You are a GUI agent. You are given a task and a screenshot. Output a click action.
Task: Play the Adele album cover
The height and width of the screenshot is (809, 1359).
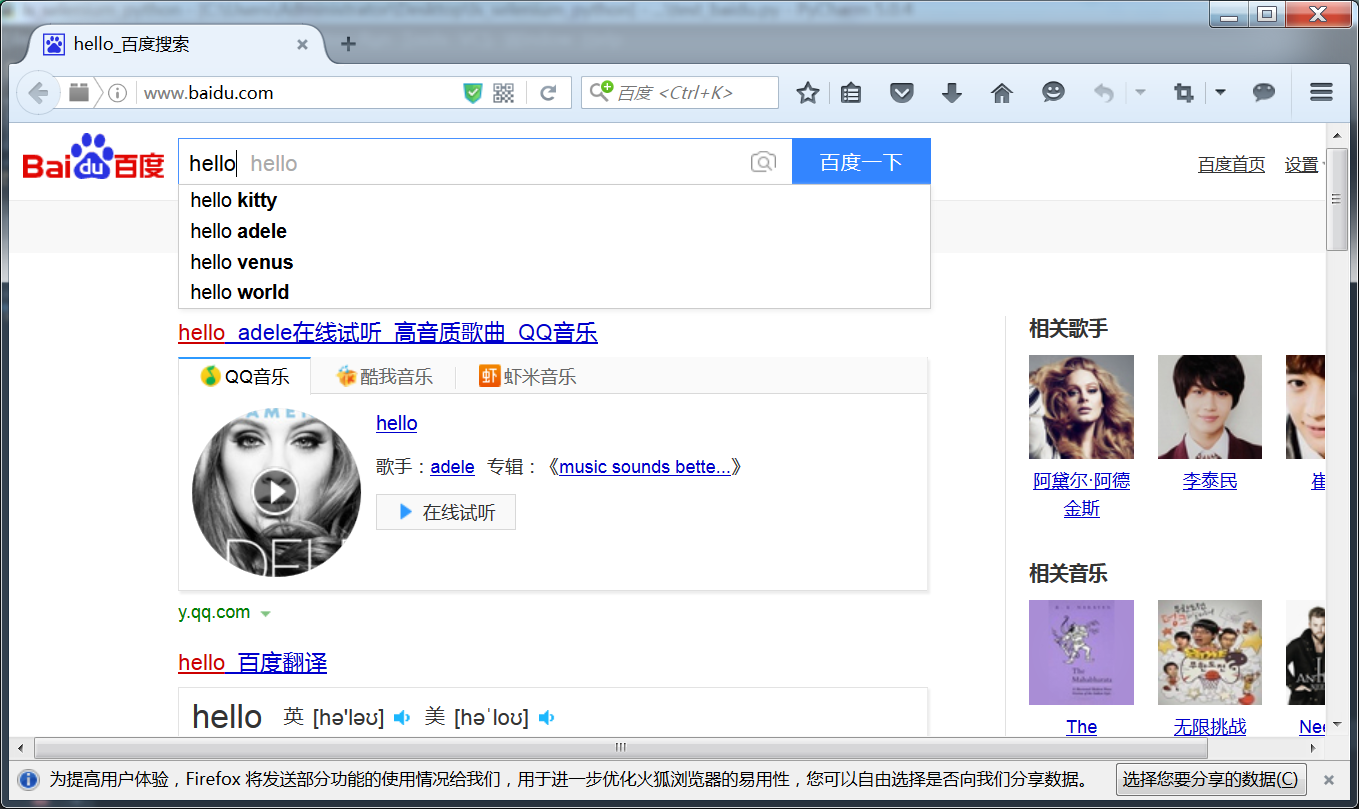(275, 491)
